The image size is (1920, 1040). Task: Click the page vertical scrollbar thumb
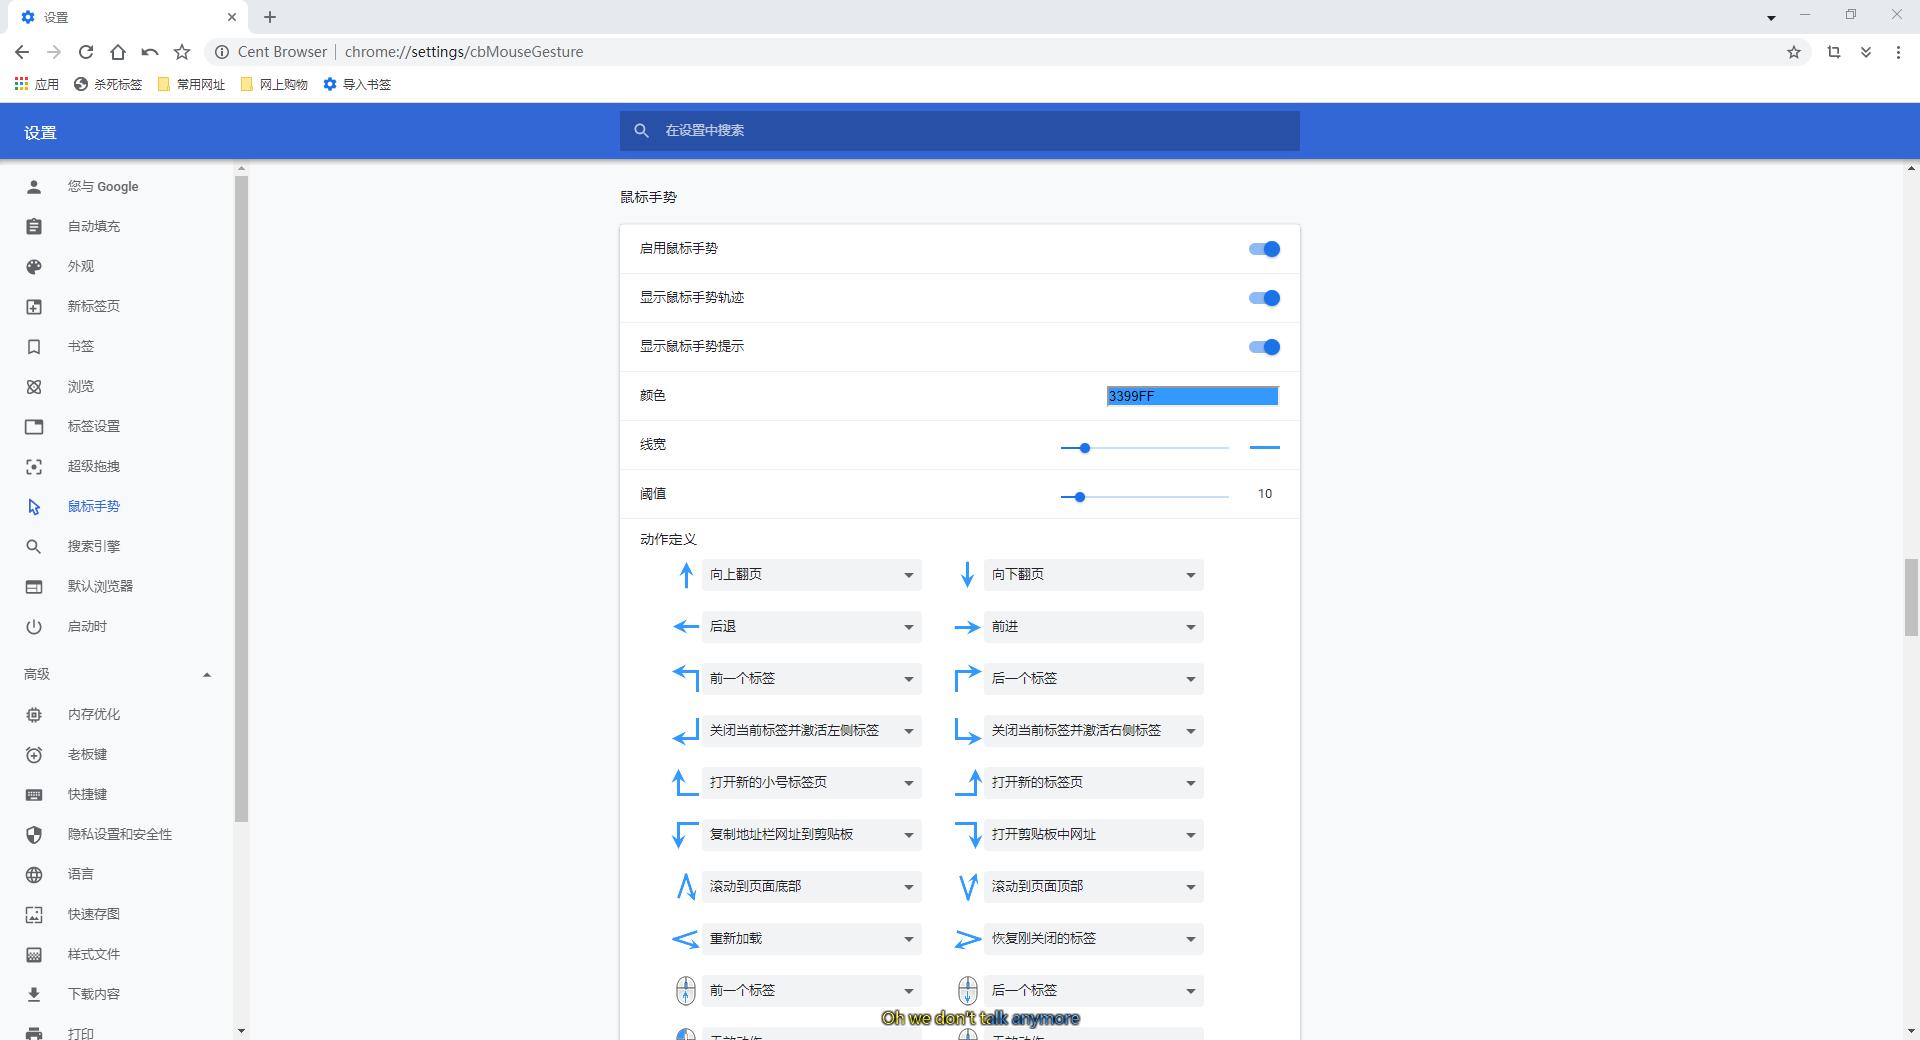[x=1911, y=597]
